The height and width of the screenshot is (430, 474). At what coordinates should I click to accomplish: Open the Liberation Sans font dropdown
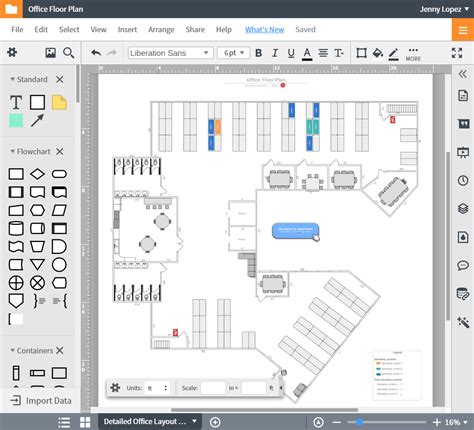point(171,53)
